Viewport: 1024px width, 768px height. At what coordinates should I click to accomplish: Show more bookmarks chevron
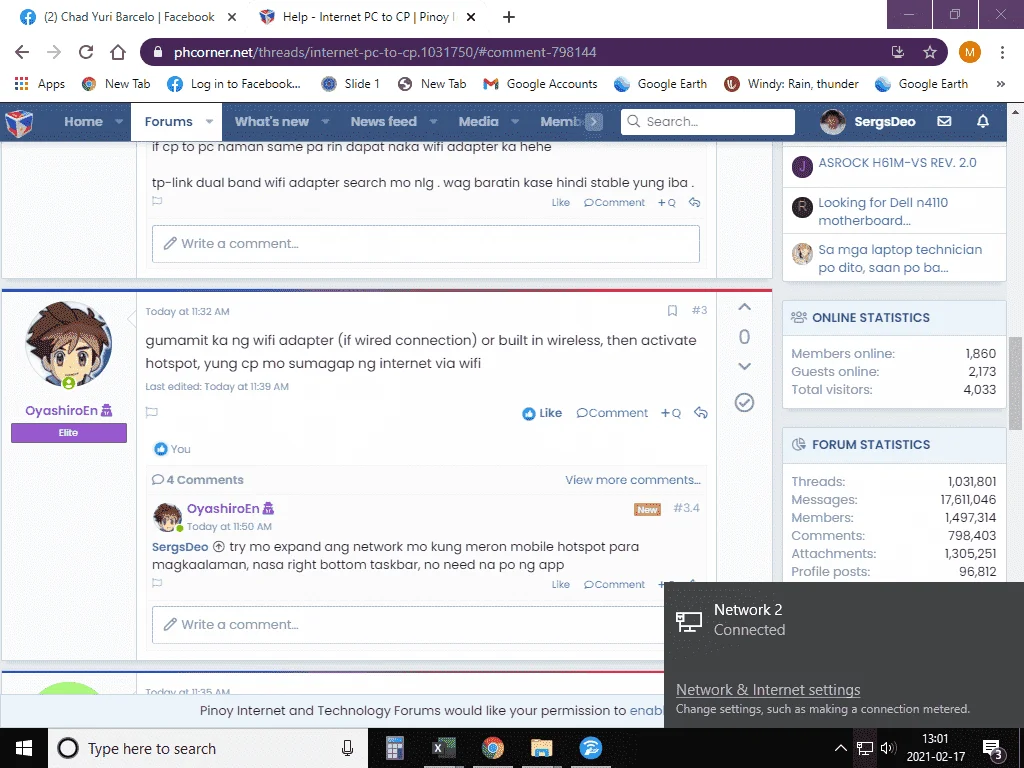pos(1000,84)
